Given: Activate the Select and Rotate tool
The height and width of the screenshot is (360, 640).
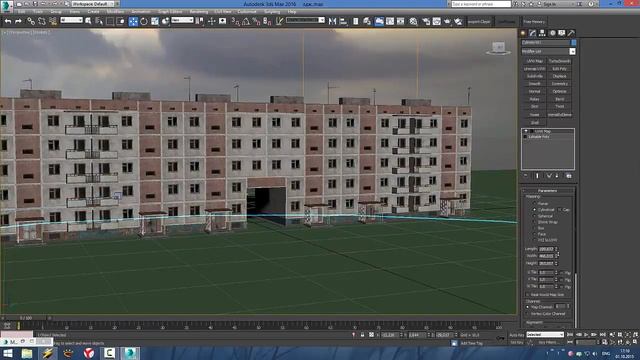Looking at the screenshot, I should click(144, 21).
